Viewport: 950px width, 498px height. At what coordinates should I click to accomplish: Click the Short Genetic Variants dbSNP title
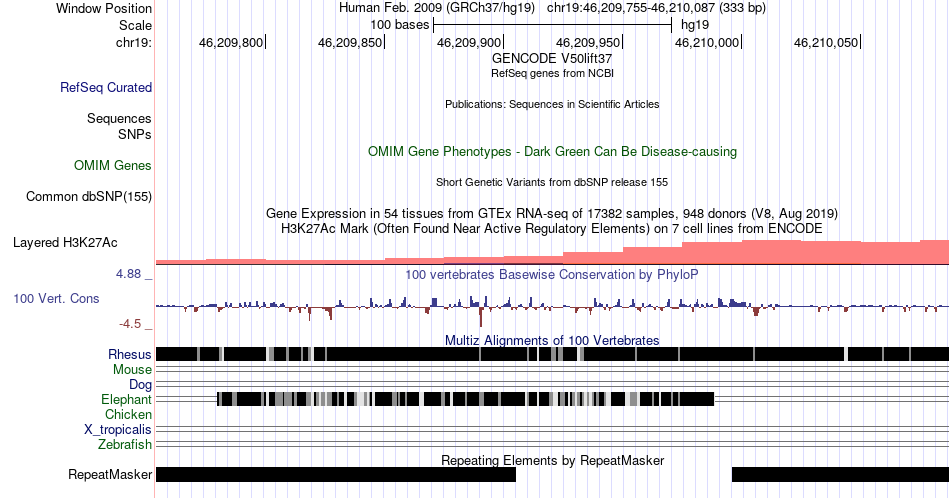[x=552, y=182]
